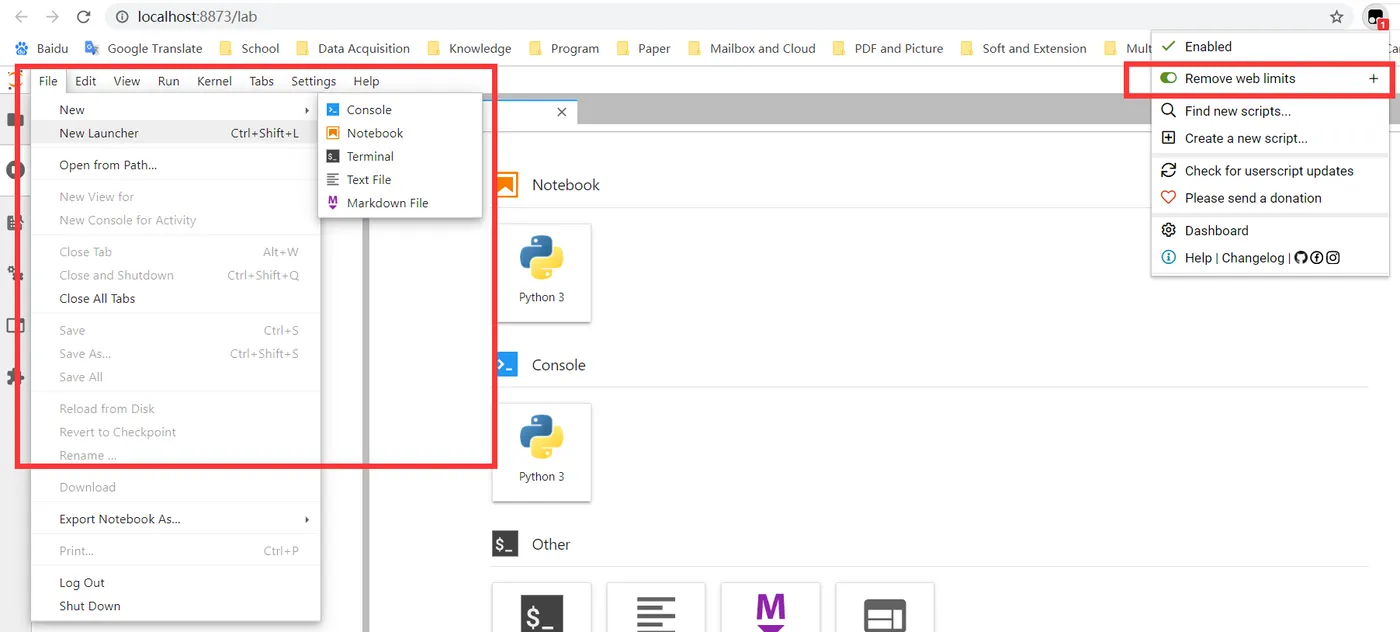Screen dimensions: 1400x632
Task: Open the GitHub icon in Tampermonkey menu
Action: (1301, 257)
